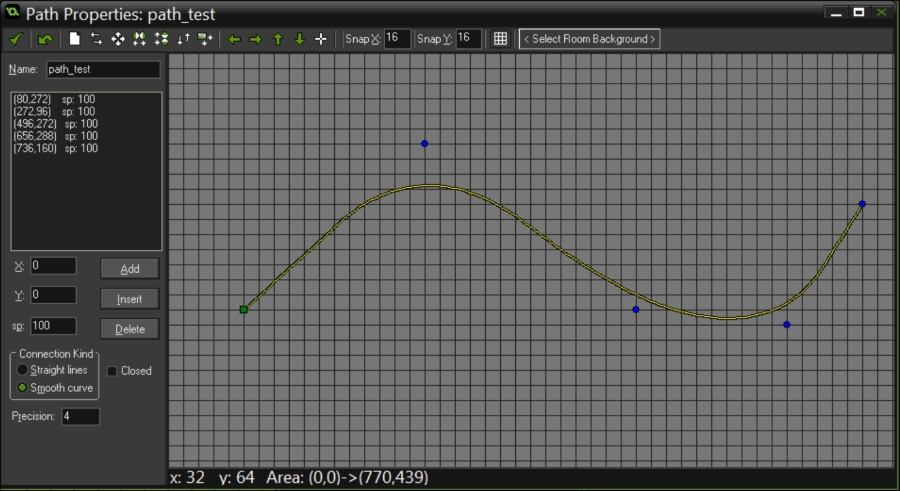Select the Smooth curve connection option
This screenshot has width=900, height=491.
23,388
